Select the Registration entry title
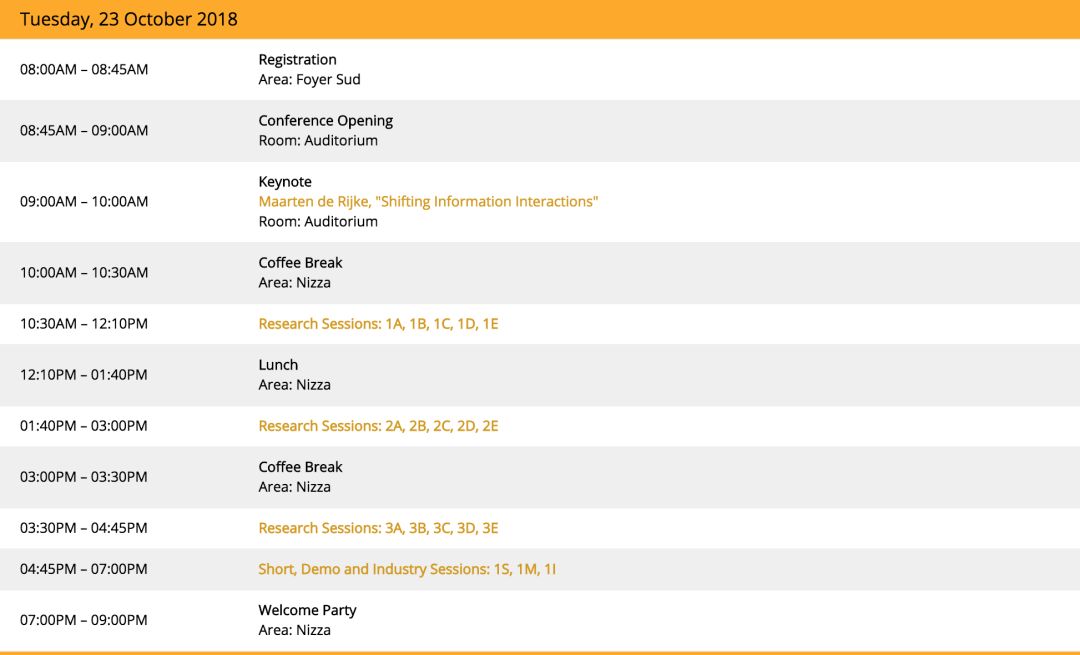This screenshot has width=1080, height=655. pos(297,60)
